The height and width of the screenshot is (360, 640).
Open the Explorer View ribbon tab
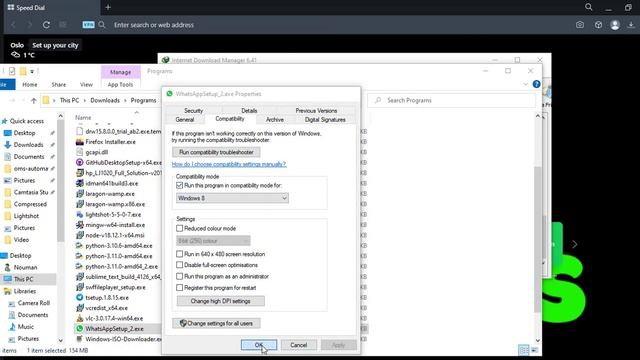[86, 84]
